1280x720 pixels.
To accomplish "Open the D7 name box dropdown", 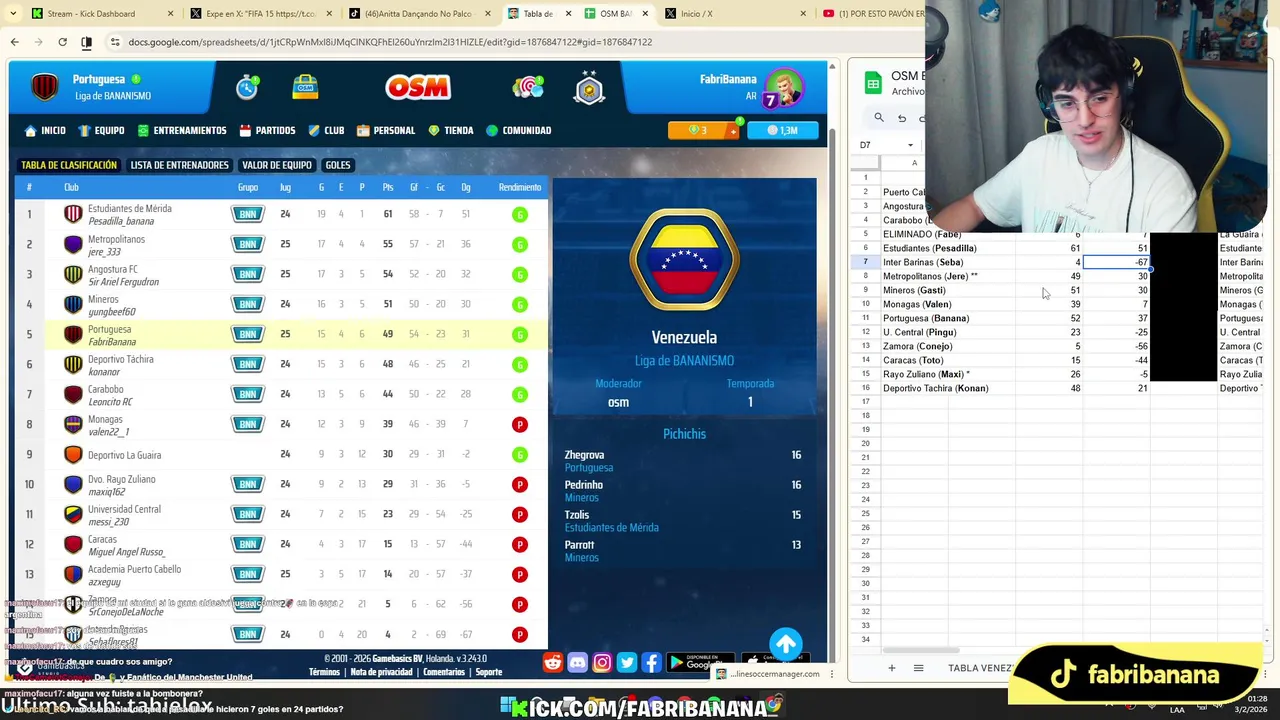I will coord(910,145).
